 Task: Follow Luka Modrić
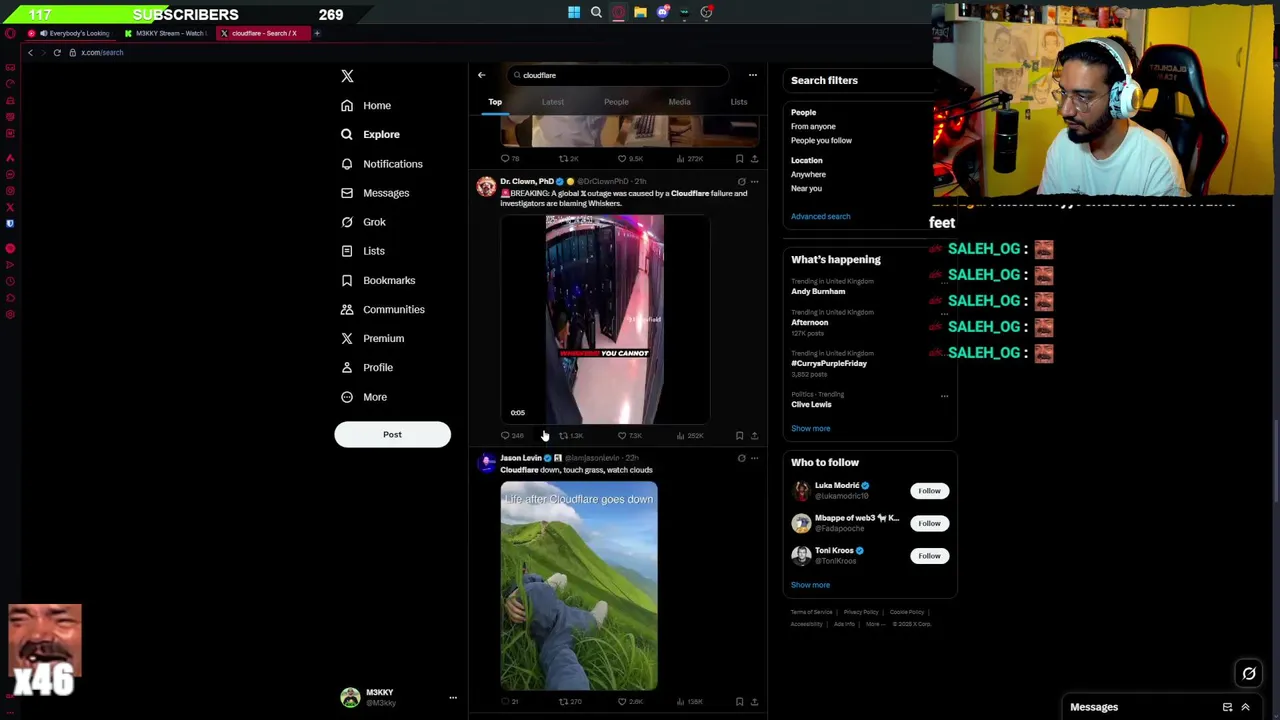tap(929, 491)
